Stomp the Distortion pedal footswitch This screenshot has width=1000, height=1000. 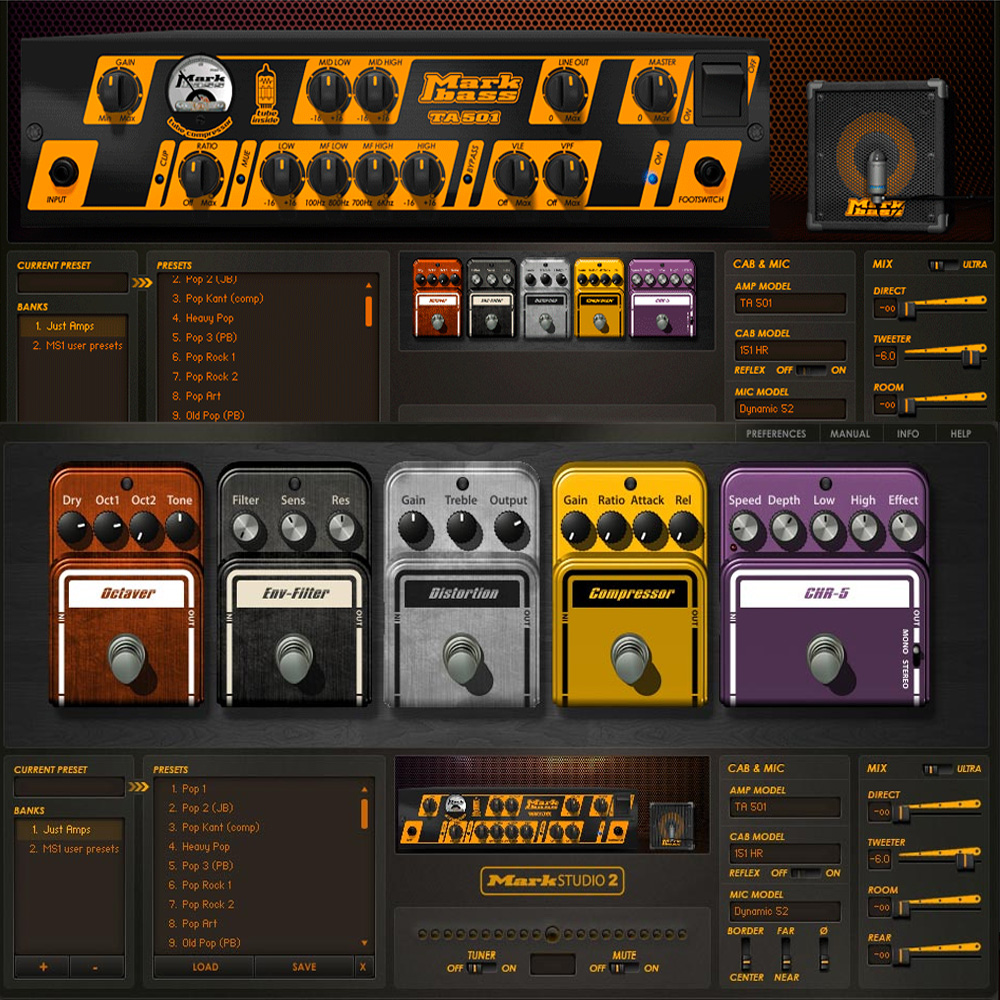click(463, 658)
